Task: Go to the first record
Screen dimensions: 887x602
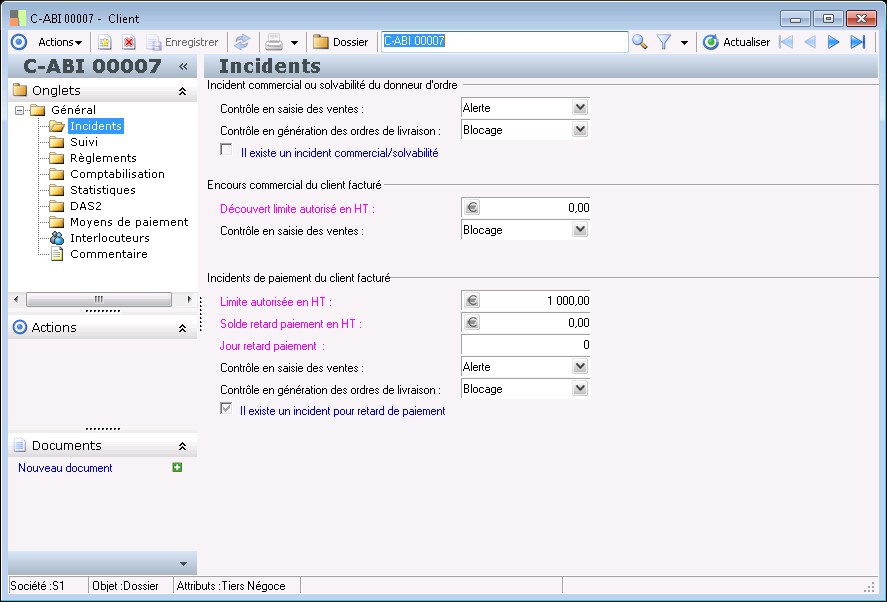Action: (x=786, y=42)
